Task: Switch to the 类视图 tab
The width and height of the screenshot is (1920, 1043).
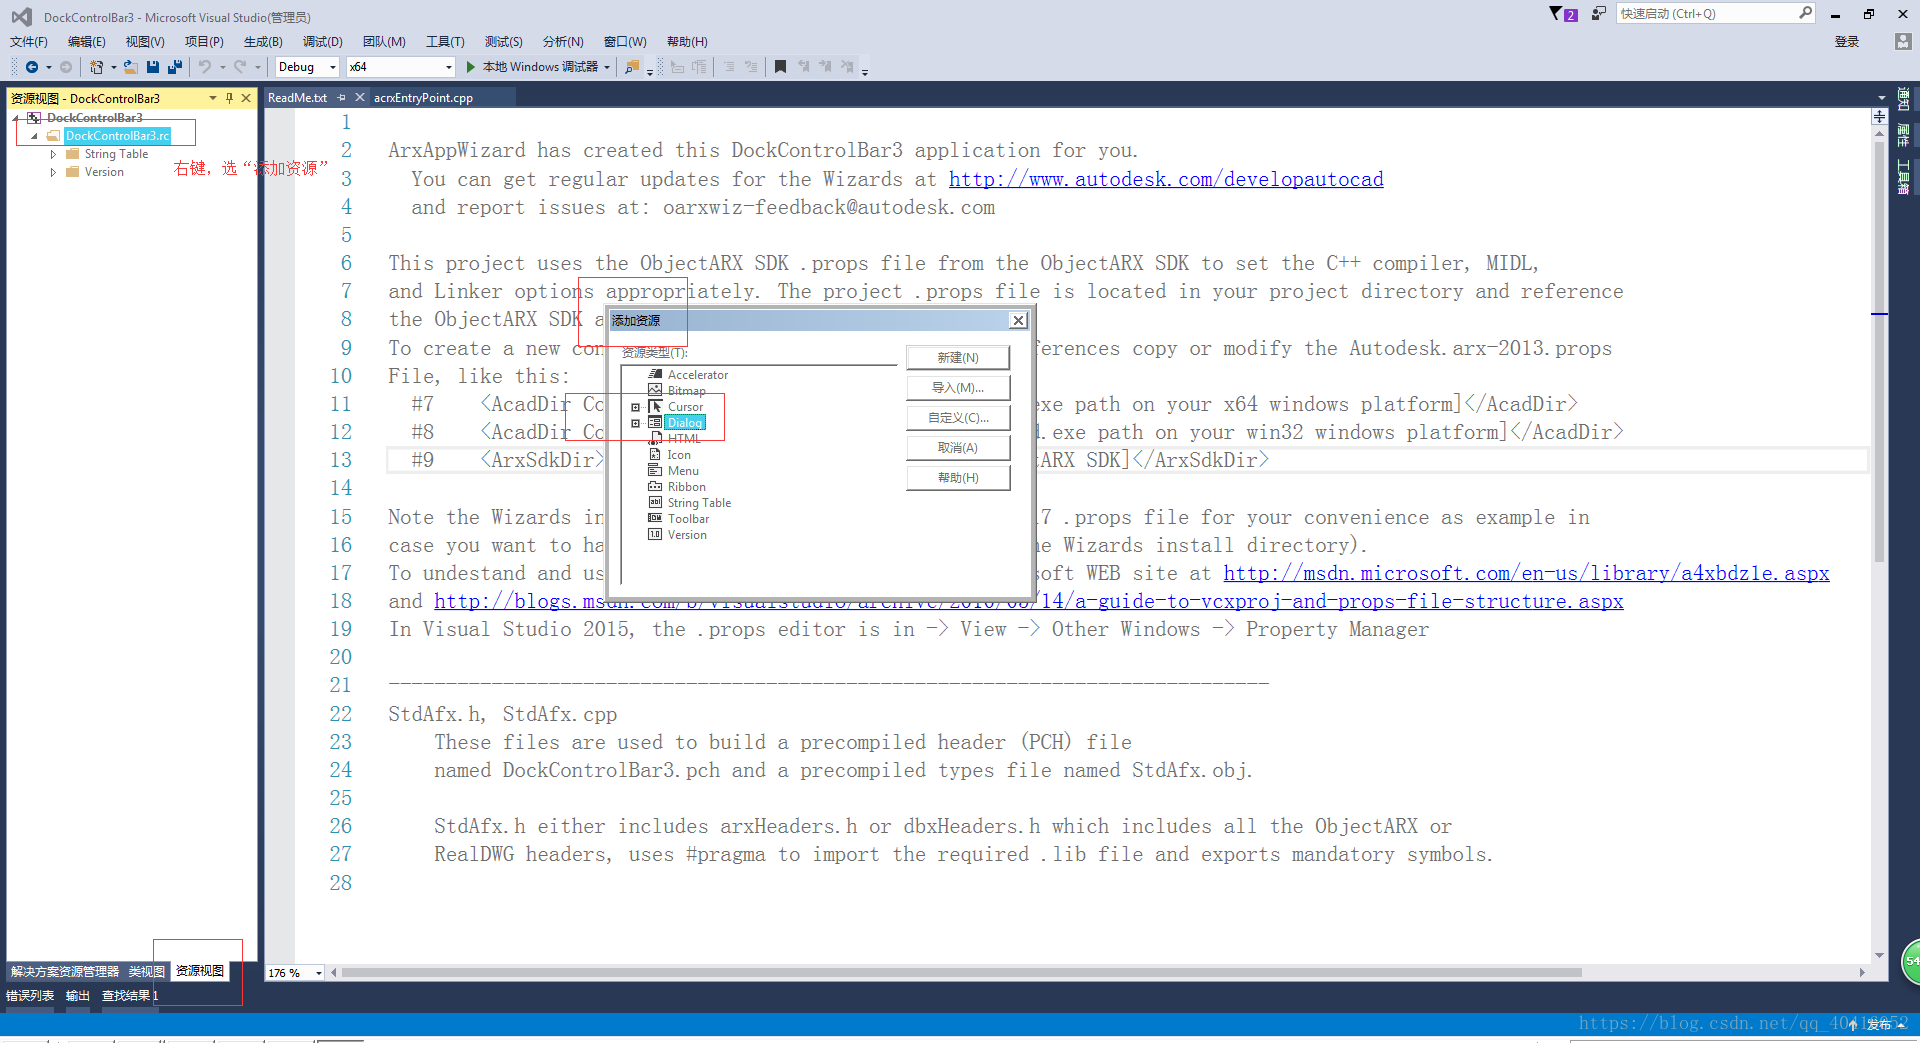Action: pyautogui.click(x=147, y=971)
